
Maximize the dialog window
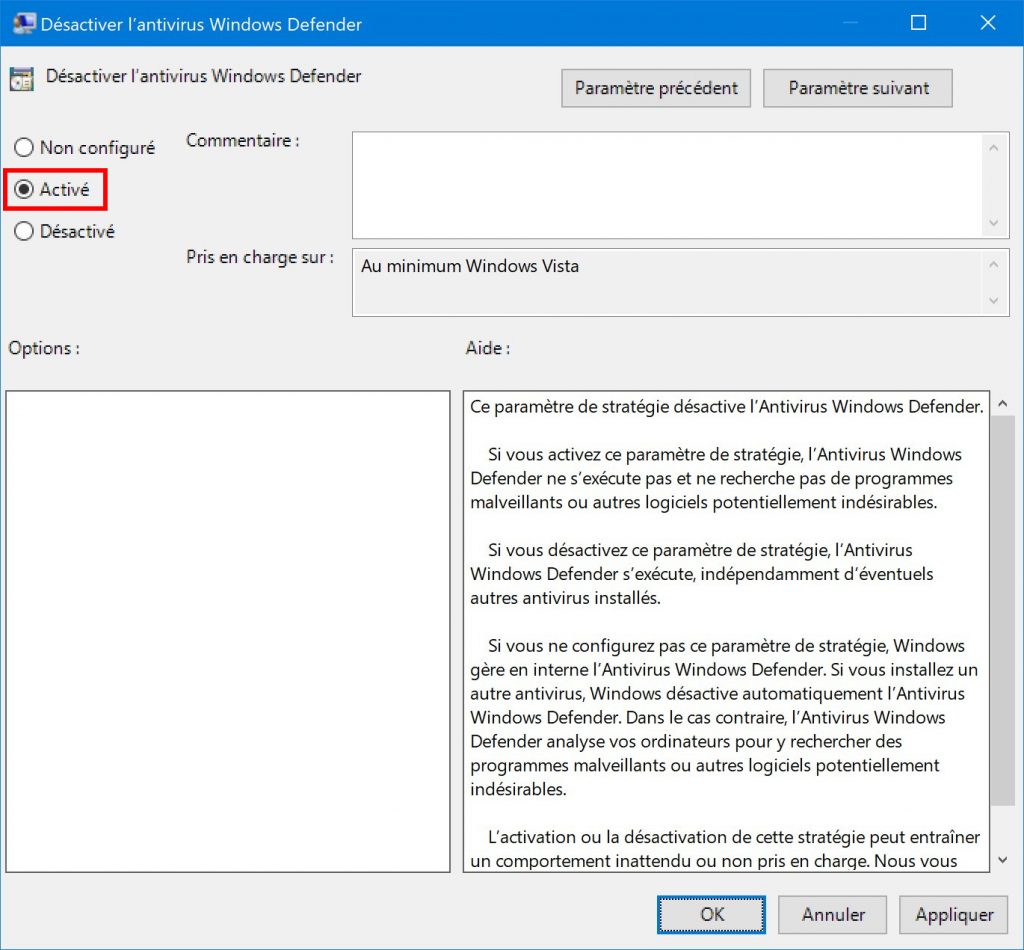point(918,23)
